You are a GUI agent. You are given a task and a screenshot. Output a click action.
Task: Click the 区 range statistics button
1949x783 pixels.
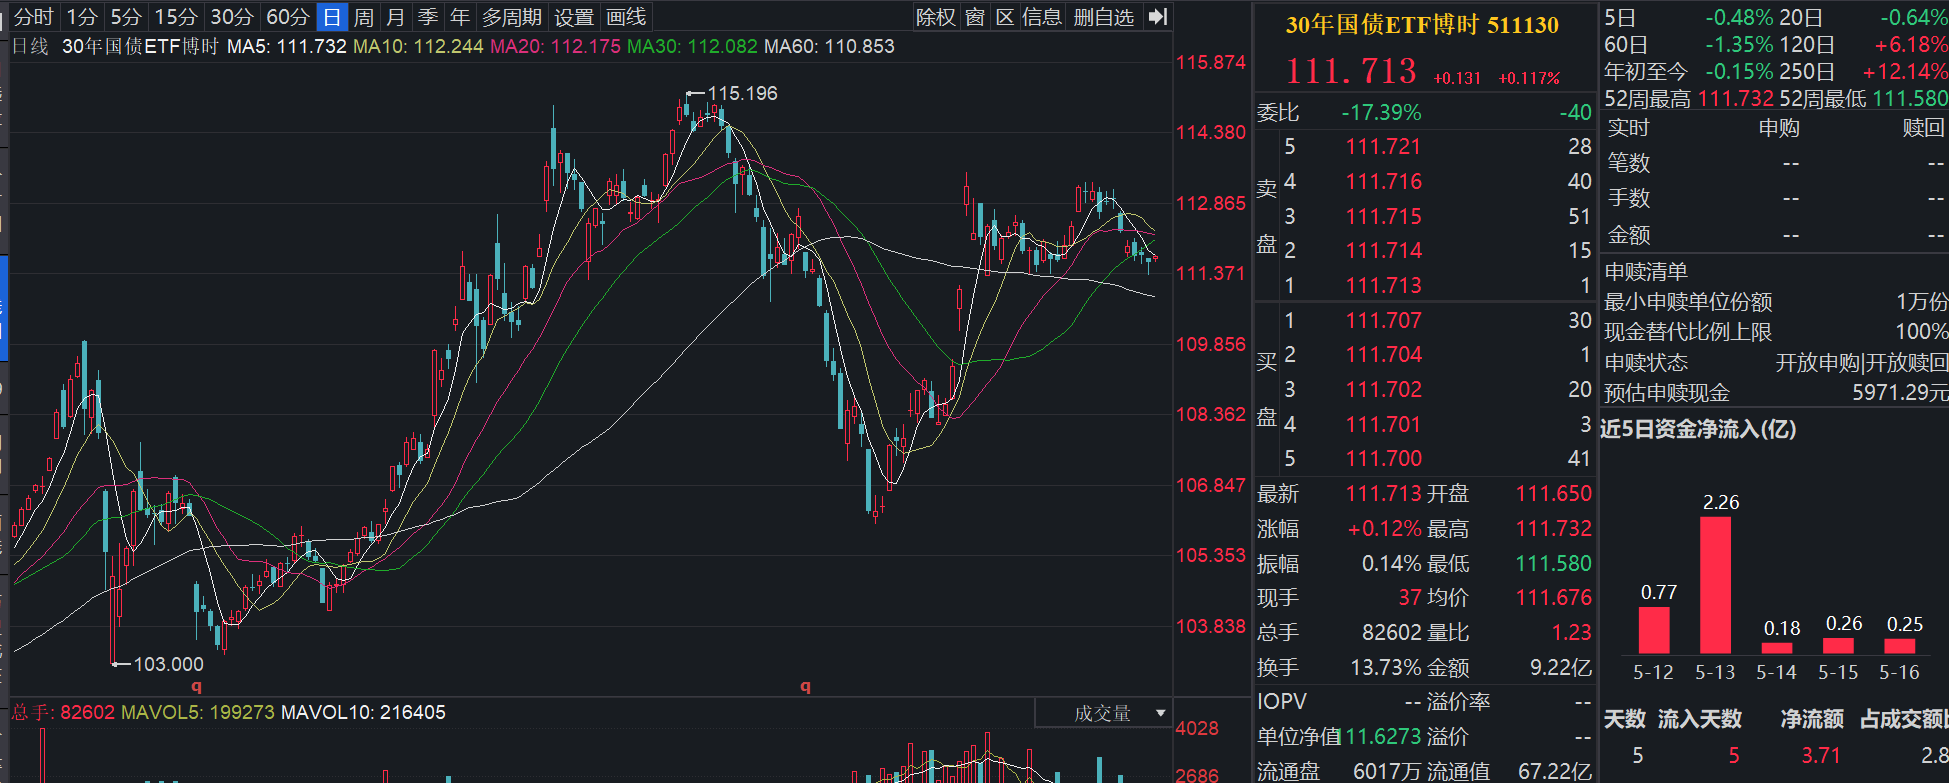1005,17
